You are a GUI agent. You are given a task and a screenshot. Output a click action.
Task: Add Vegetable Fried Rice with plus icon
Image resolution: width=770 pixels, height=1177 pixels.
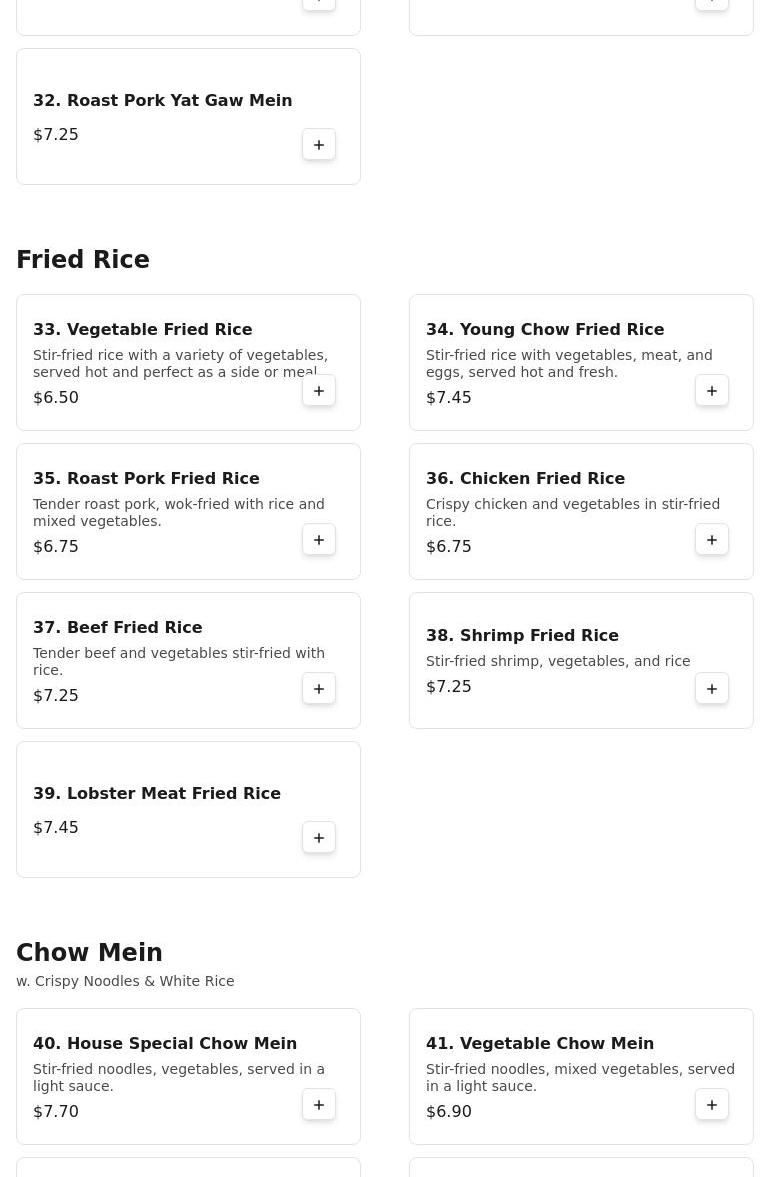coord(319,391)
